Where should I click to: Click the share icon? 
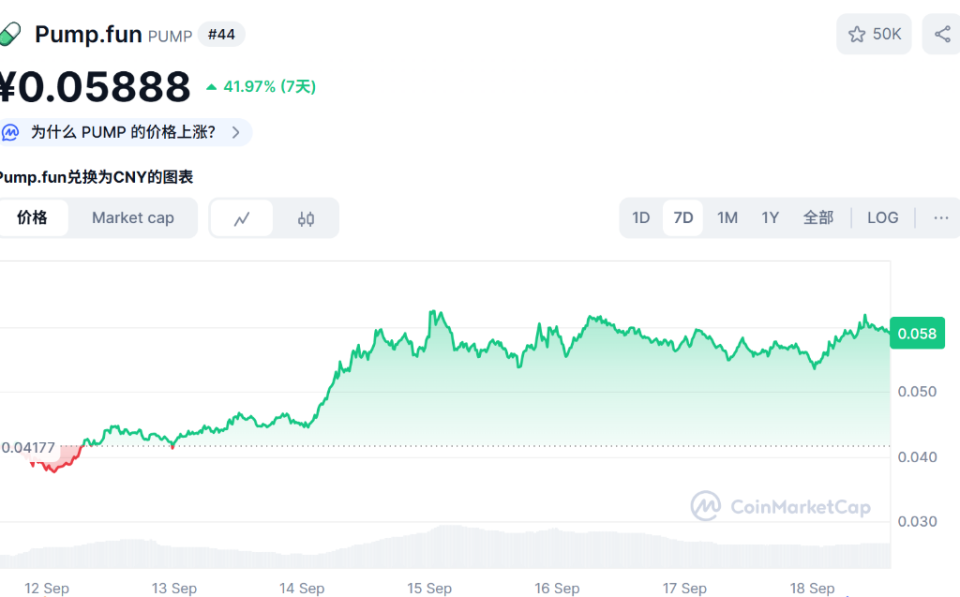[942, 34]
